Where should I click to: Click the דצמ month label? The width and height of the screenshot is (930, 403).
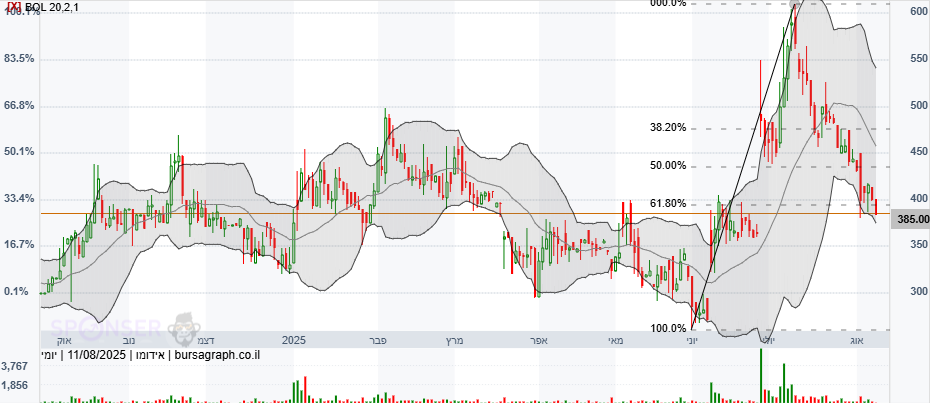[204, 341]
